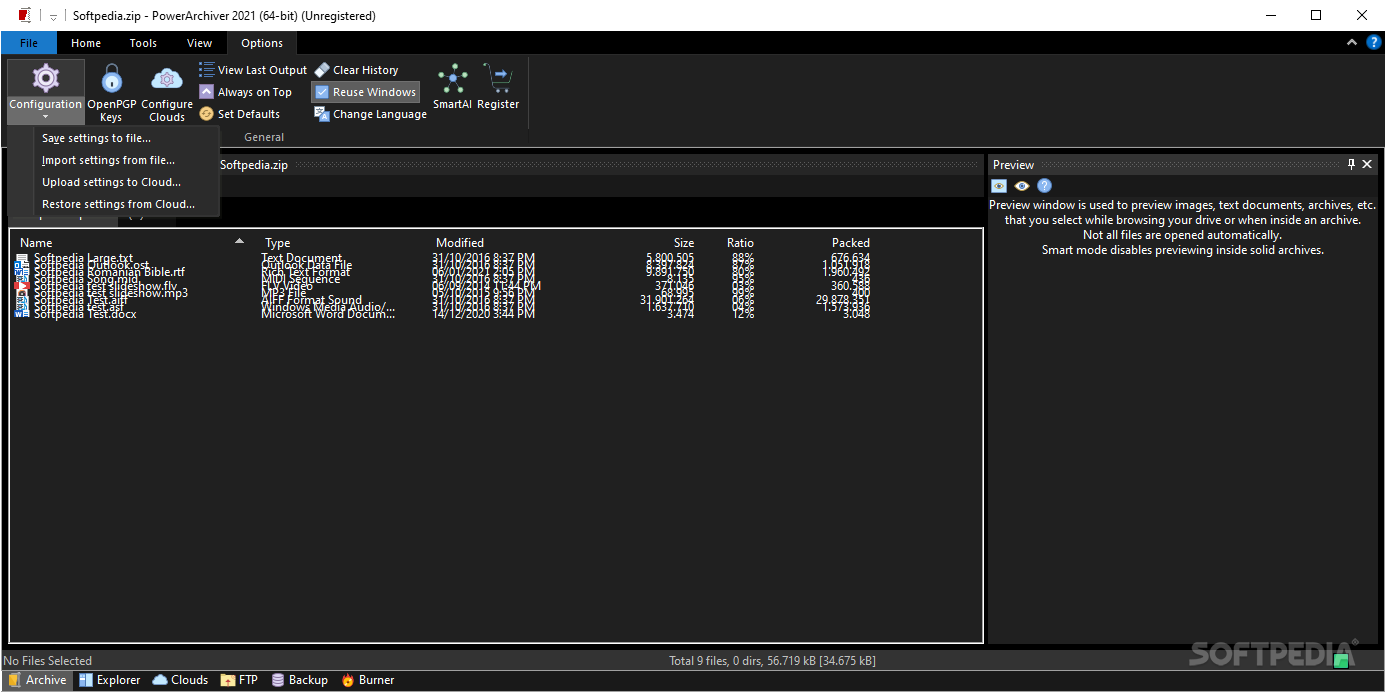The height and width of the screenshot is (693, 1386).
Task: Sort list by Type column
Action: click(x=278, y=243)
